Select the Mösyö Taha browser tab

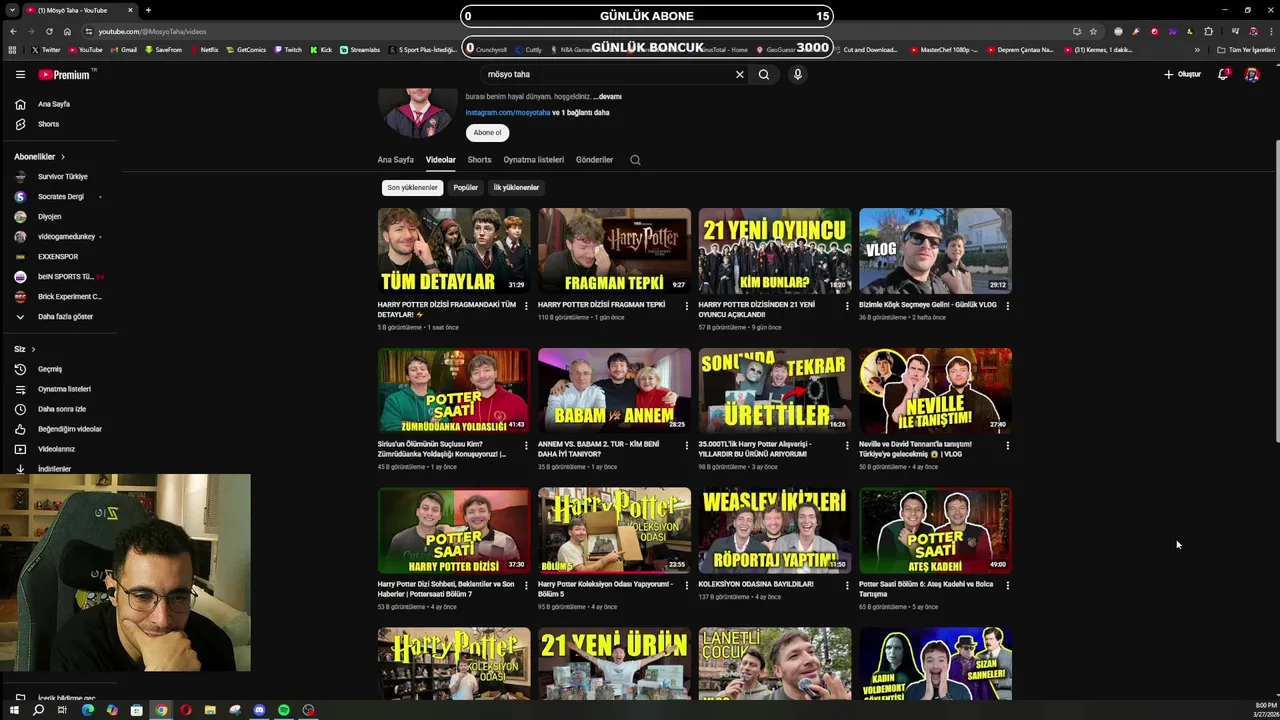pos(80,10)
